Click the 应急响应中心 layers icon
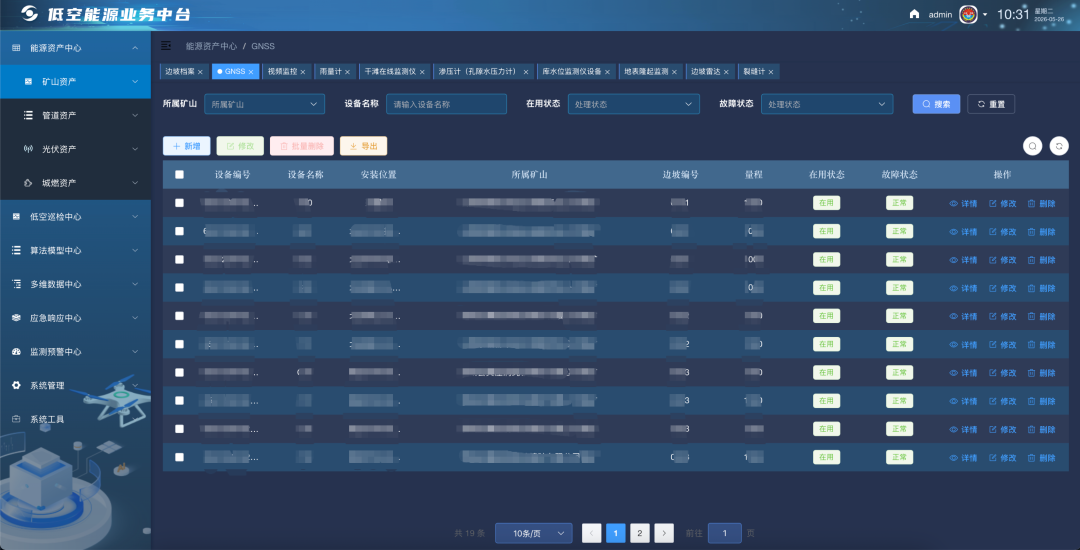1080x550 pixels. click(17, 317)
